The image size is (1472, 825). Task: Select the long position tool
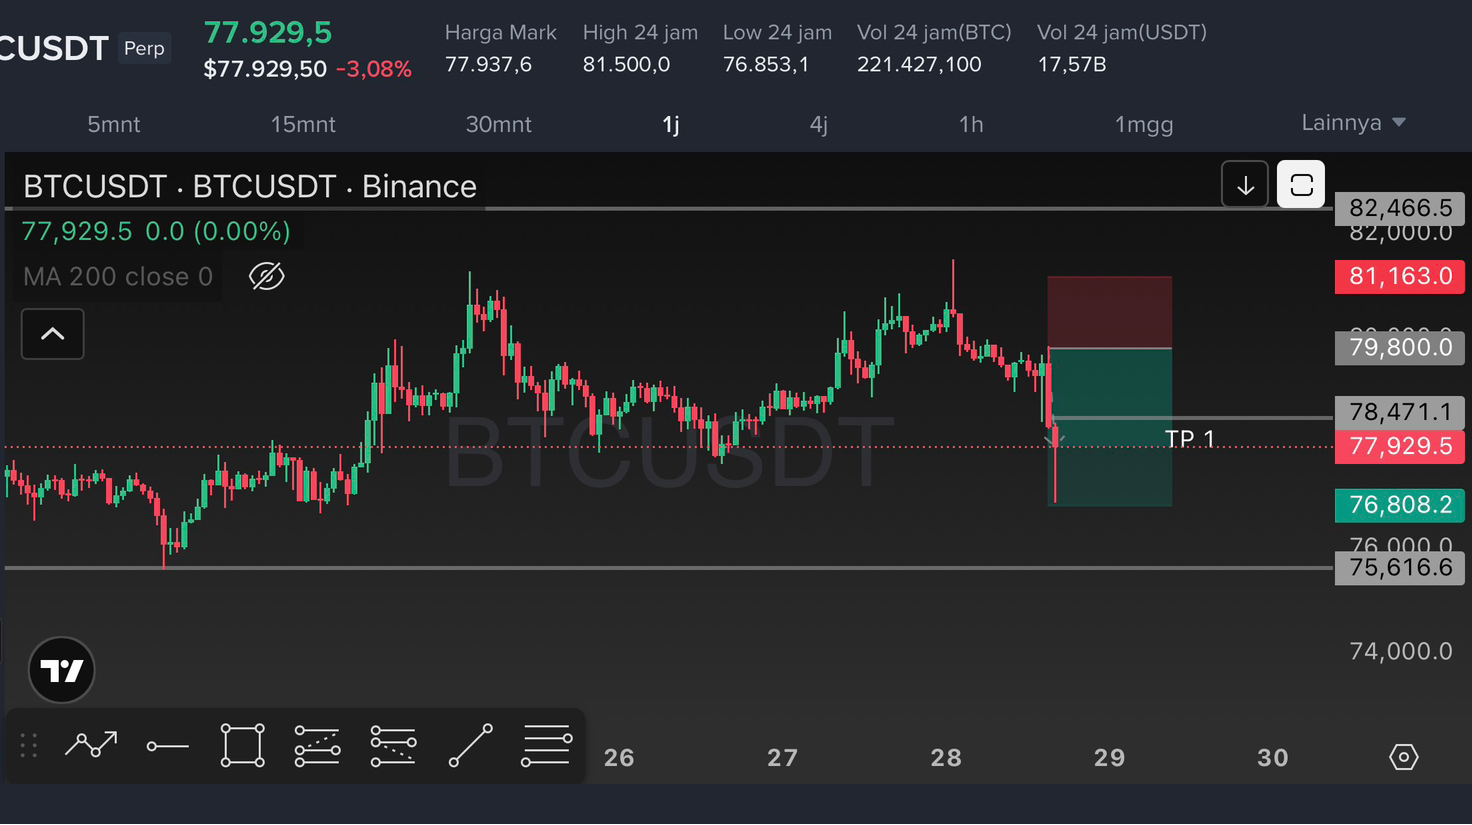[x=317, y=746]
